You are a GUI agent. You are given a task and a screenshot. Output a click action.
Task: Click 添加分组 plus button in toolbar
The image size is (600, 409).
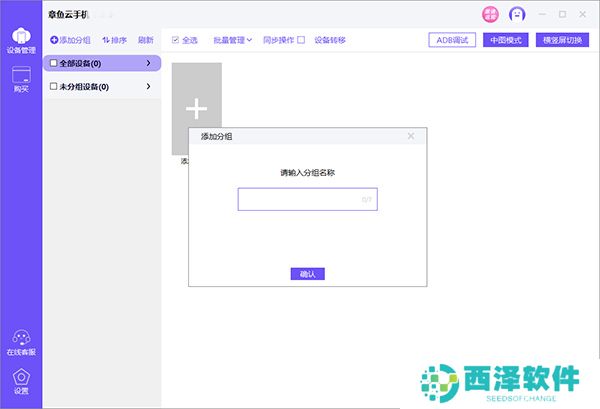point(70,40)
